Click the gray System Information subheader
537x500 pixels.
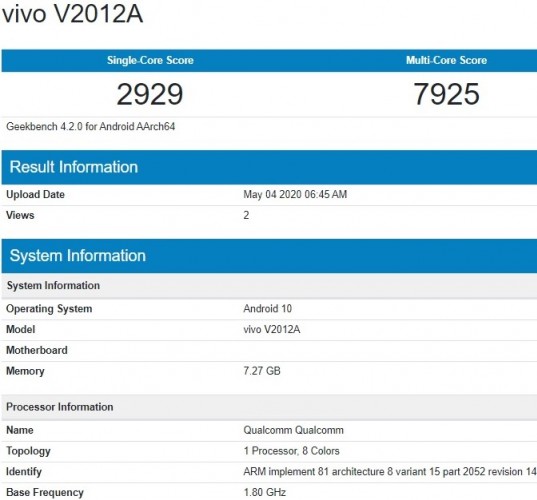269,286
